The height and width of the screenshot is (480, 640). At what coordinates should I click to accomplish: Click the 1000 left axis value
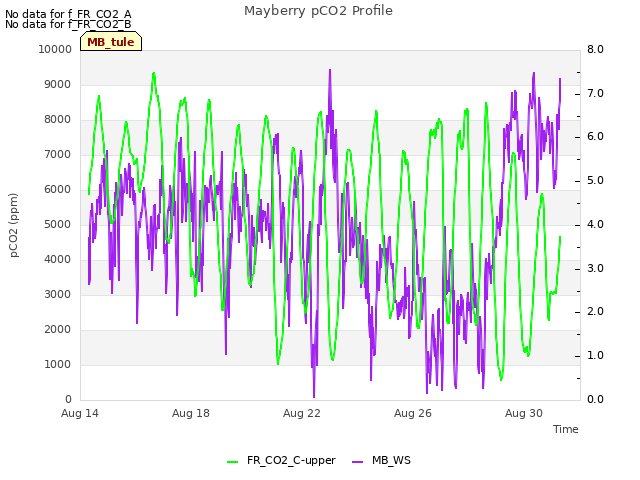point(58,364)
